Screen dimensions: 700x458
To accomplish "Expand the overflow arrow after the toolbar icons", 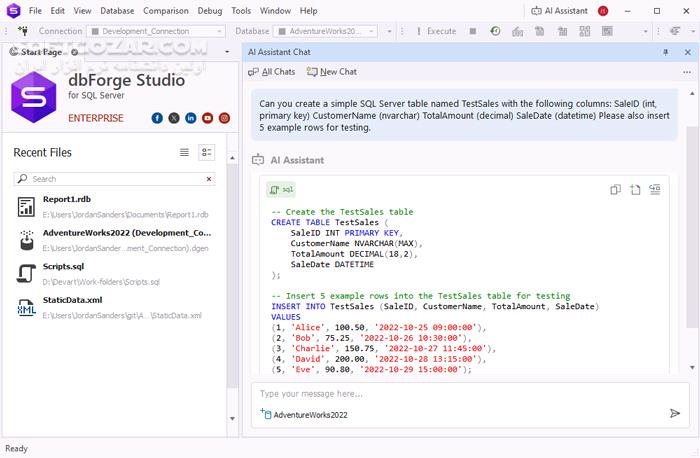I will (x=645, y=31).
